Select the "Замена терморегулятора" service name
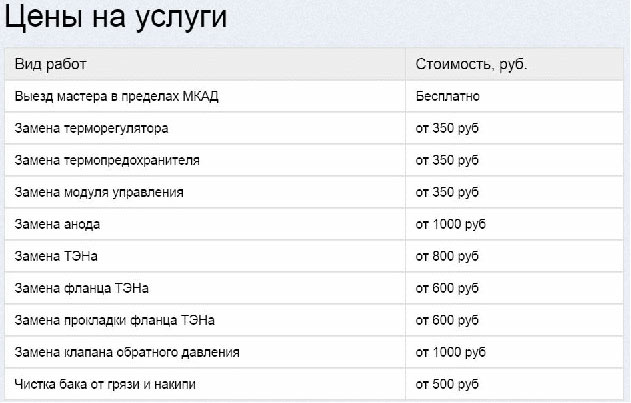 coord(91,129)
